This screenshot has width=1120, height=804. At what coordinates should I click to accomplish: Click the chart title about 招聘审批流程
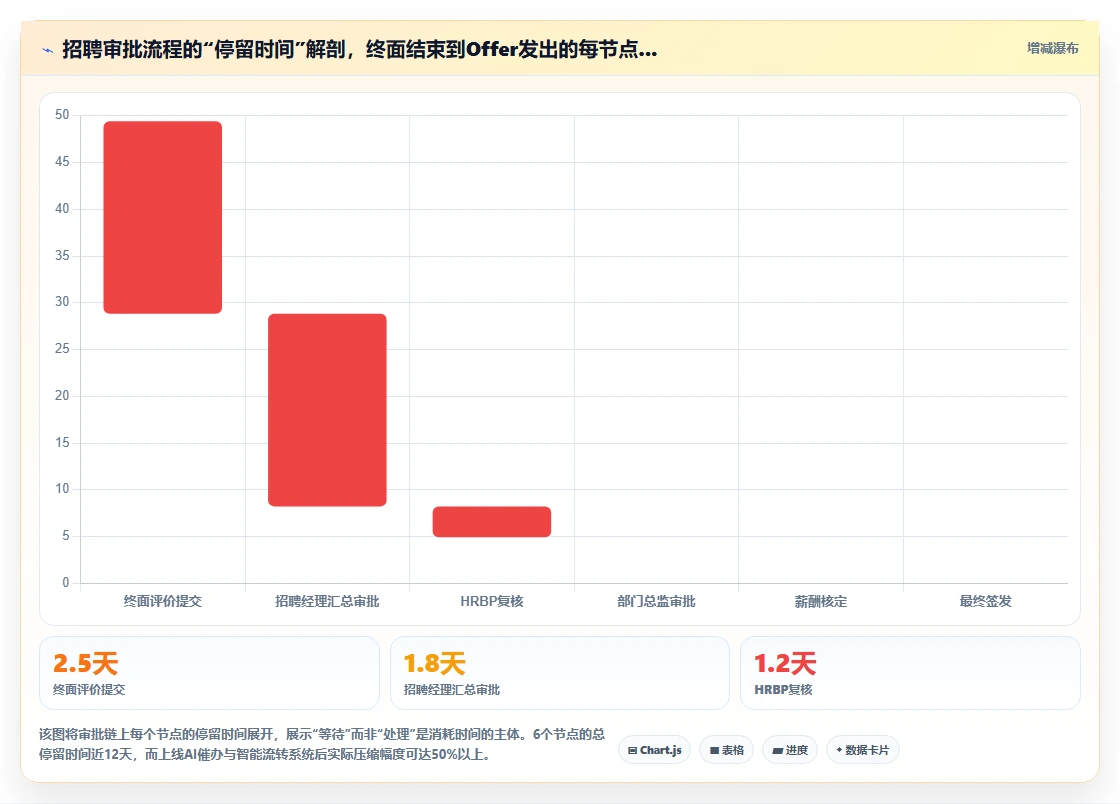pyautogui.click(x=360, y=49)
